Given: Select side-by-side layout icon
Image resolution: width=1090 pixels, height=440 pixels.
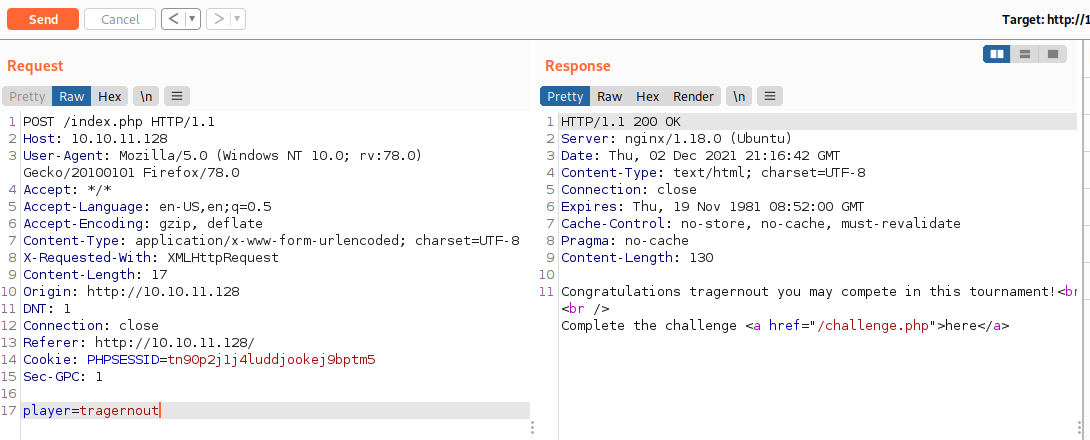Looking at the screenshot, I should click(996, 54).
